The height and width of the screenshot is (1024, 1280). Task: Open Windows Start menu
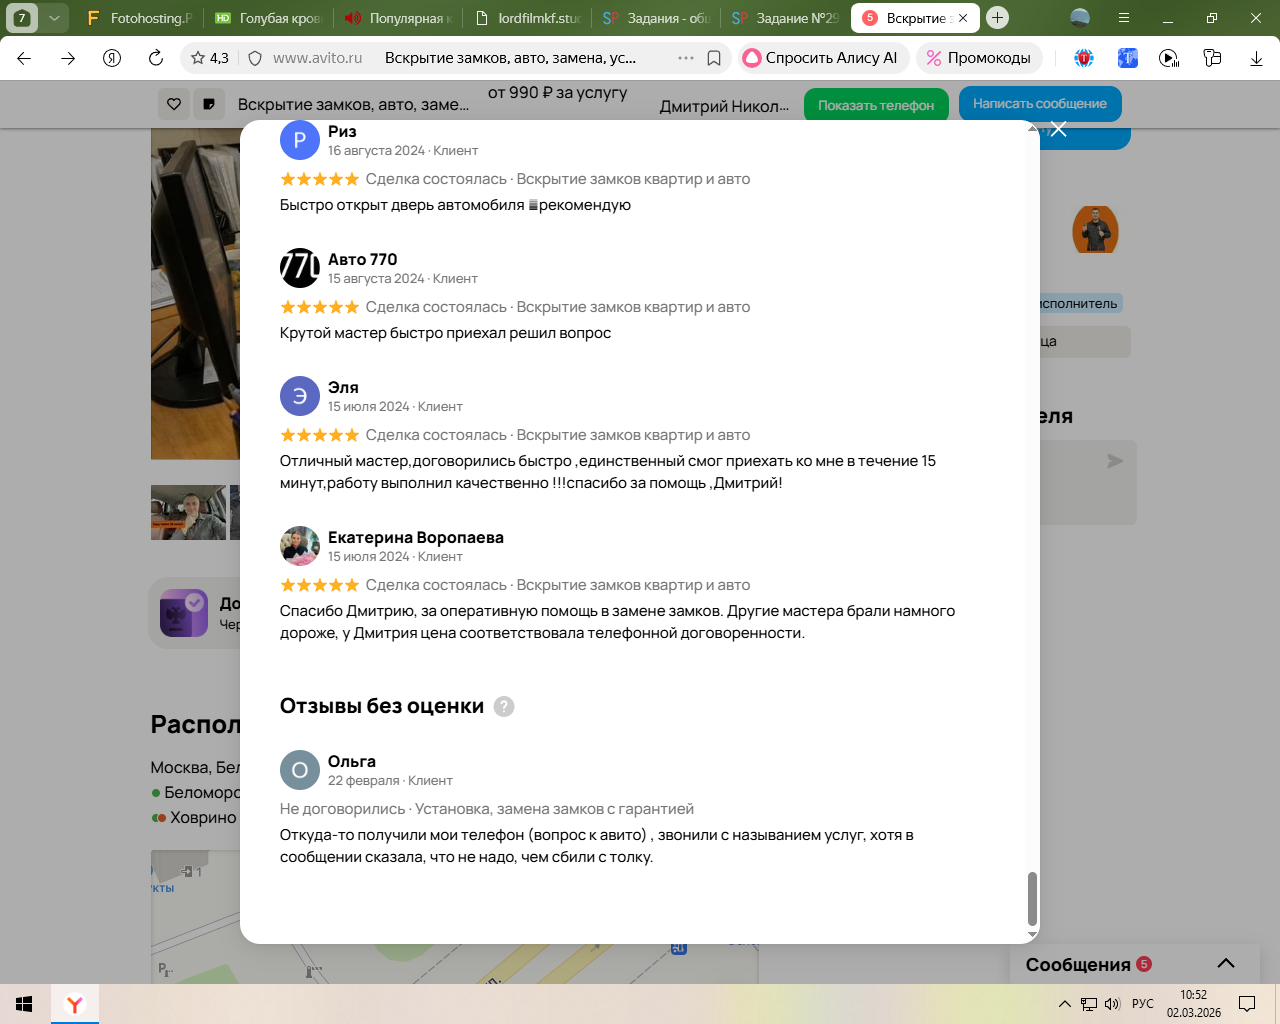coord(24,1004)
